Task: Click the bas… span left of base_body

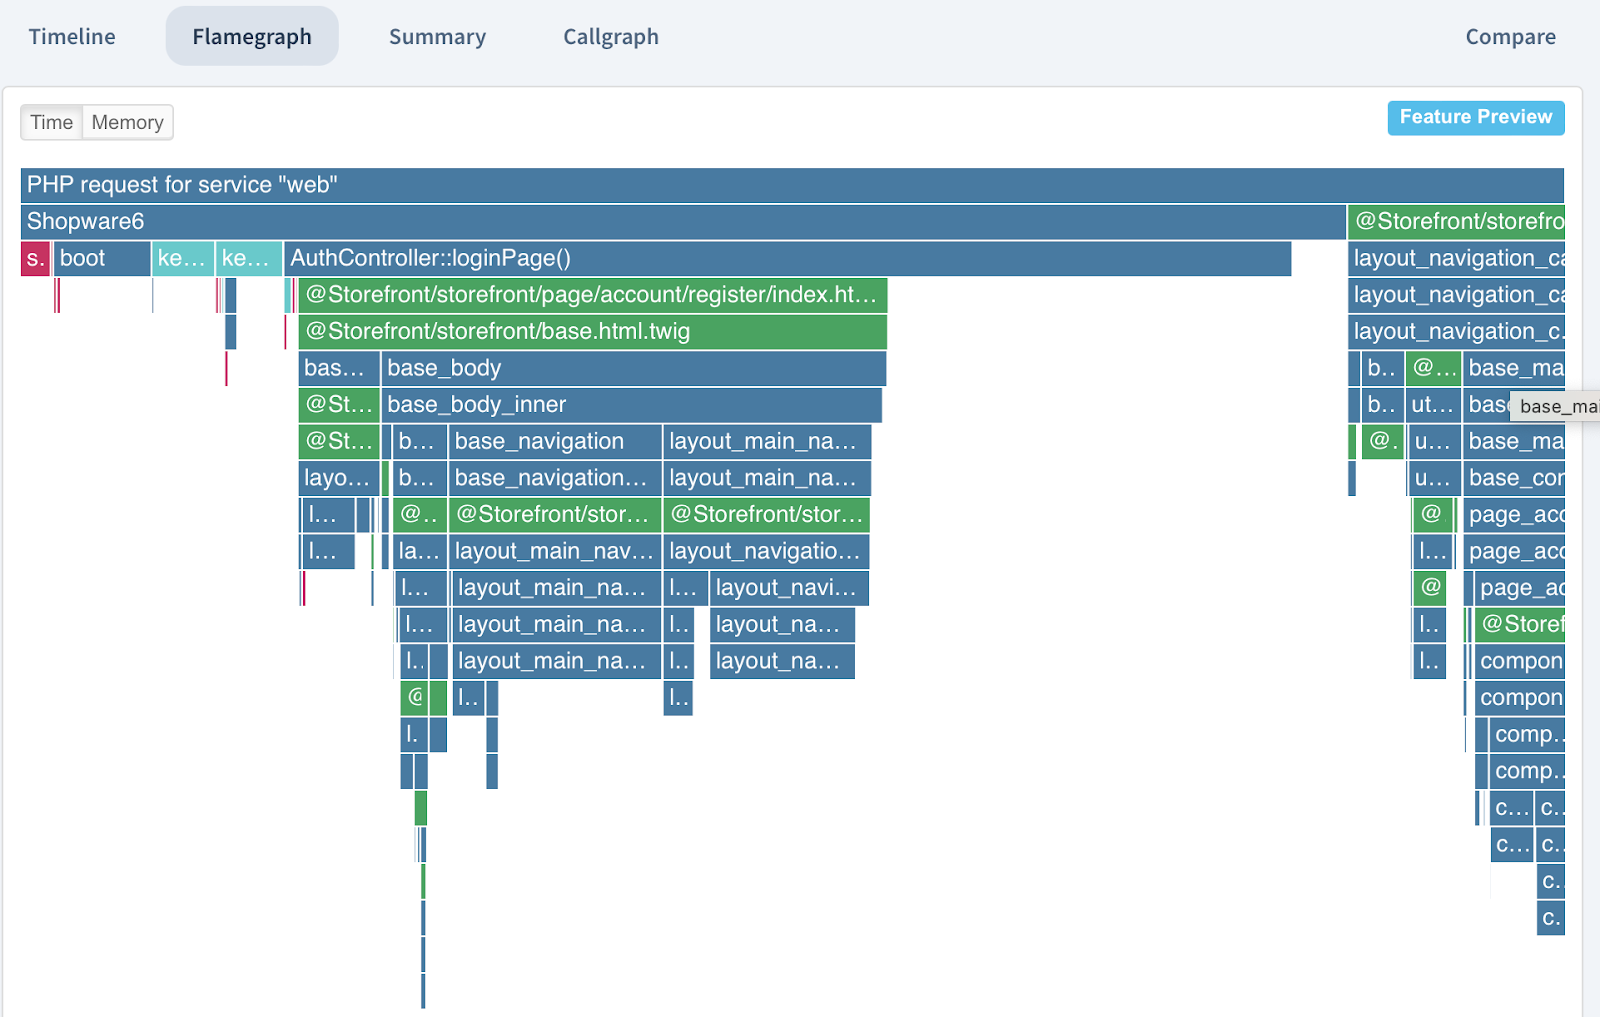Action: (339, 368)
